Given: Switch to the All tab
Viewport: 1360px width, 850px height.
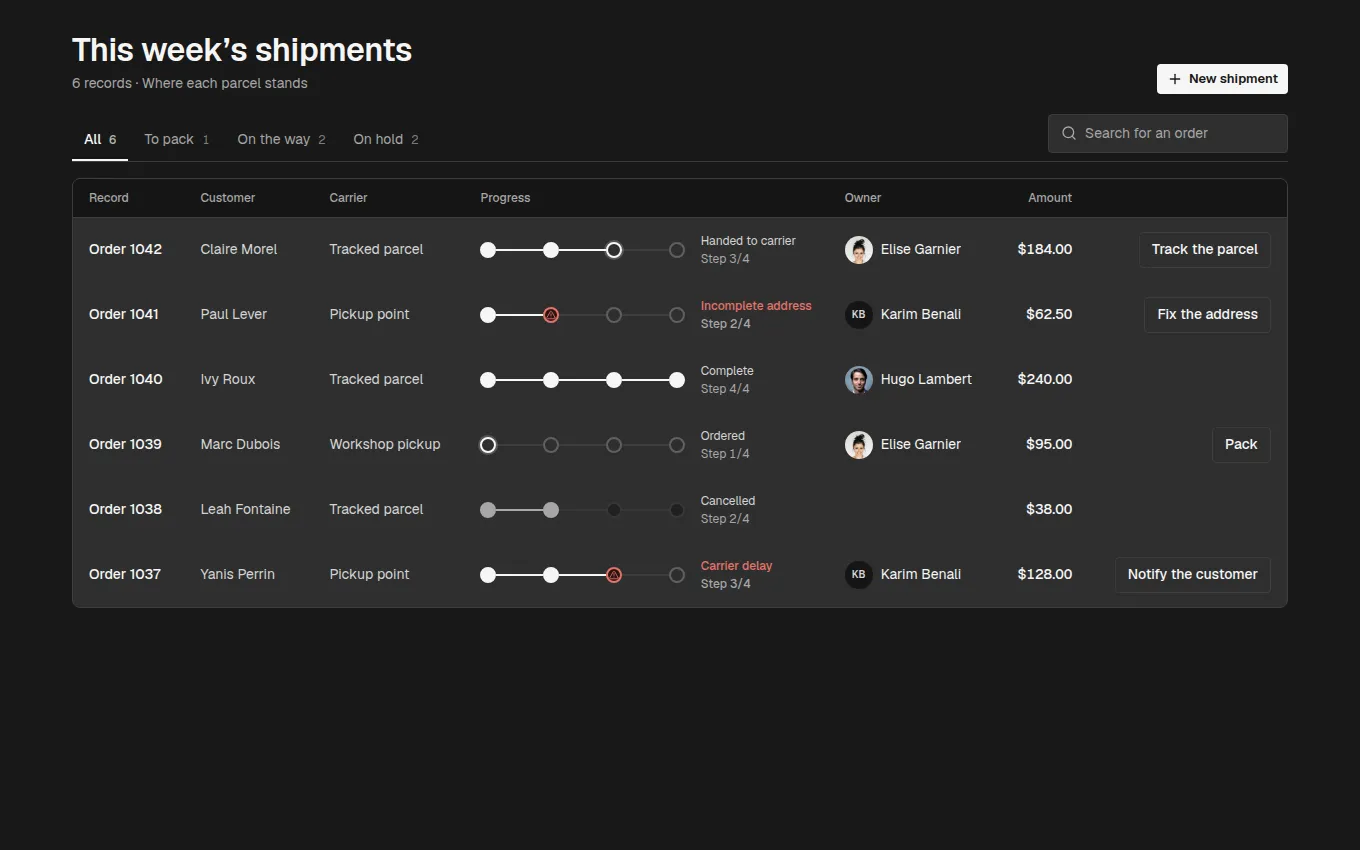Looking at the screenshot, I should point(100,140).
